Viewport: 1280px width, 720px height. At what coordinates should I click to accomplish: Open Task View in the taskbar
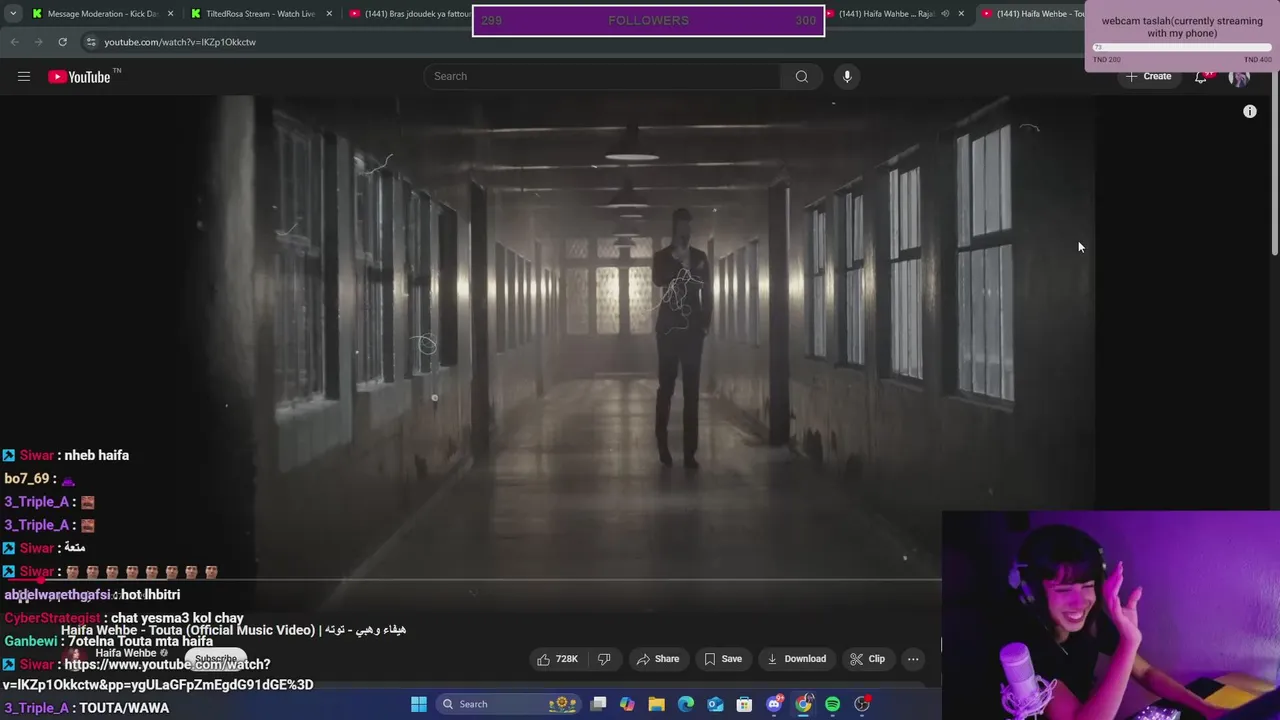pyautogui.click(x=598, y=704)
